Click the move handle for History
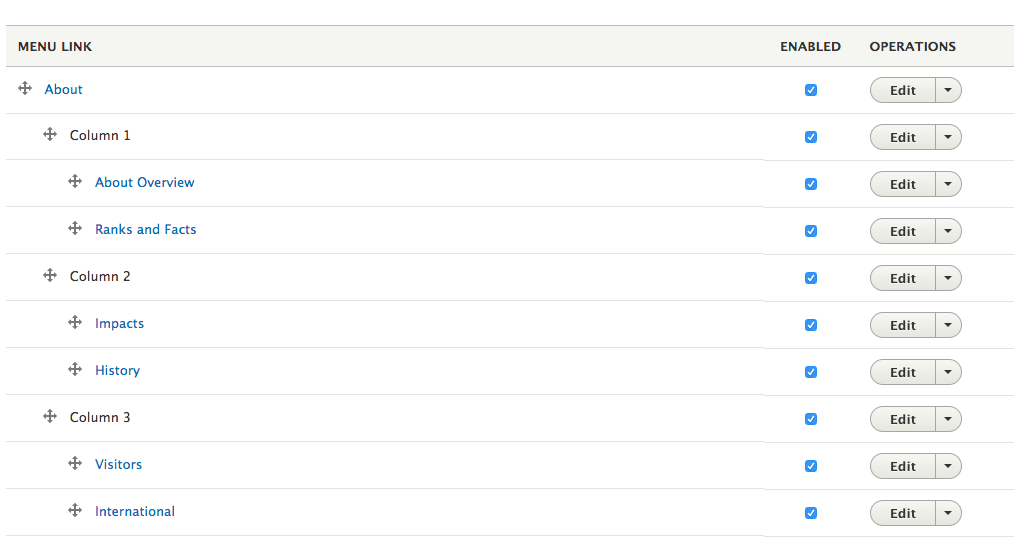Screen dimensions: 1014x538 click(75, 370)
